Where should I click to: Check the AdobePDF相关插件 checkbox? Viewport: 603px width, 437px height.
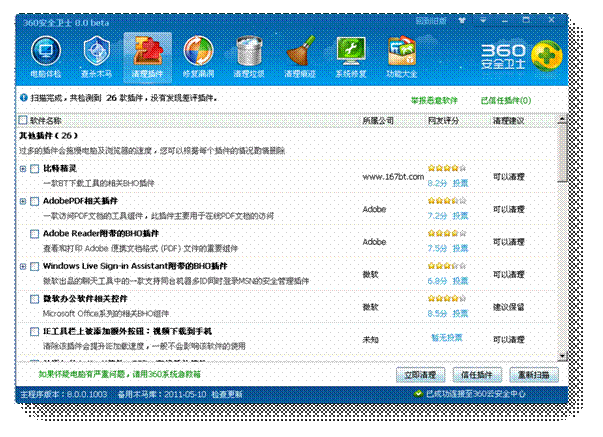point(35,201)
